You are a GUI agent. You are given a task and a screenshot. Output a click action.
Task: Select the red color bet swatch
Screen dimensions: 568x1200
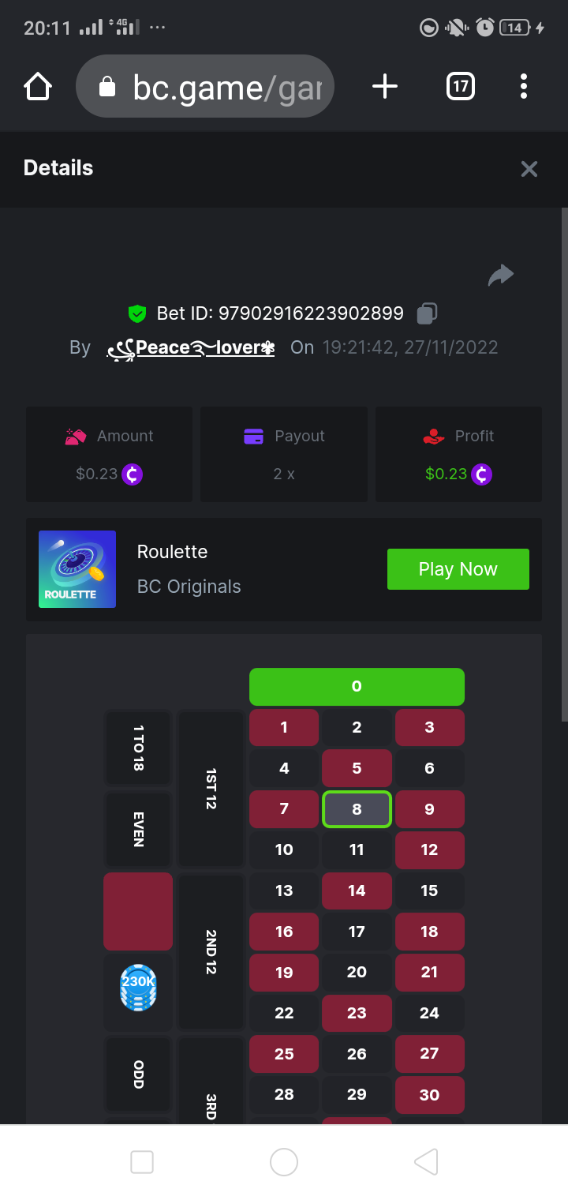pos(138,911)
